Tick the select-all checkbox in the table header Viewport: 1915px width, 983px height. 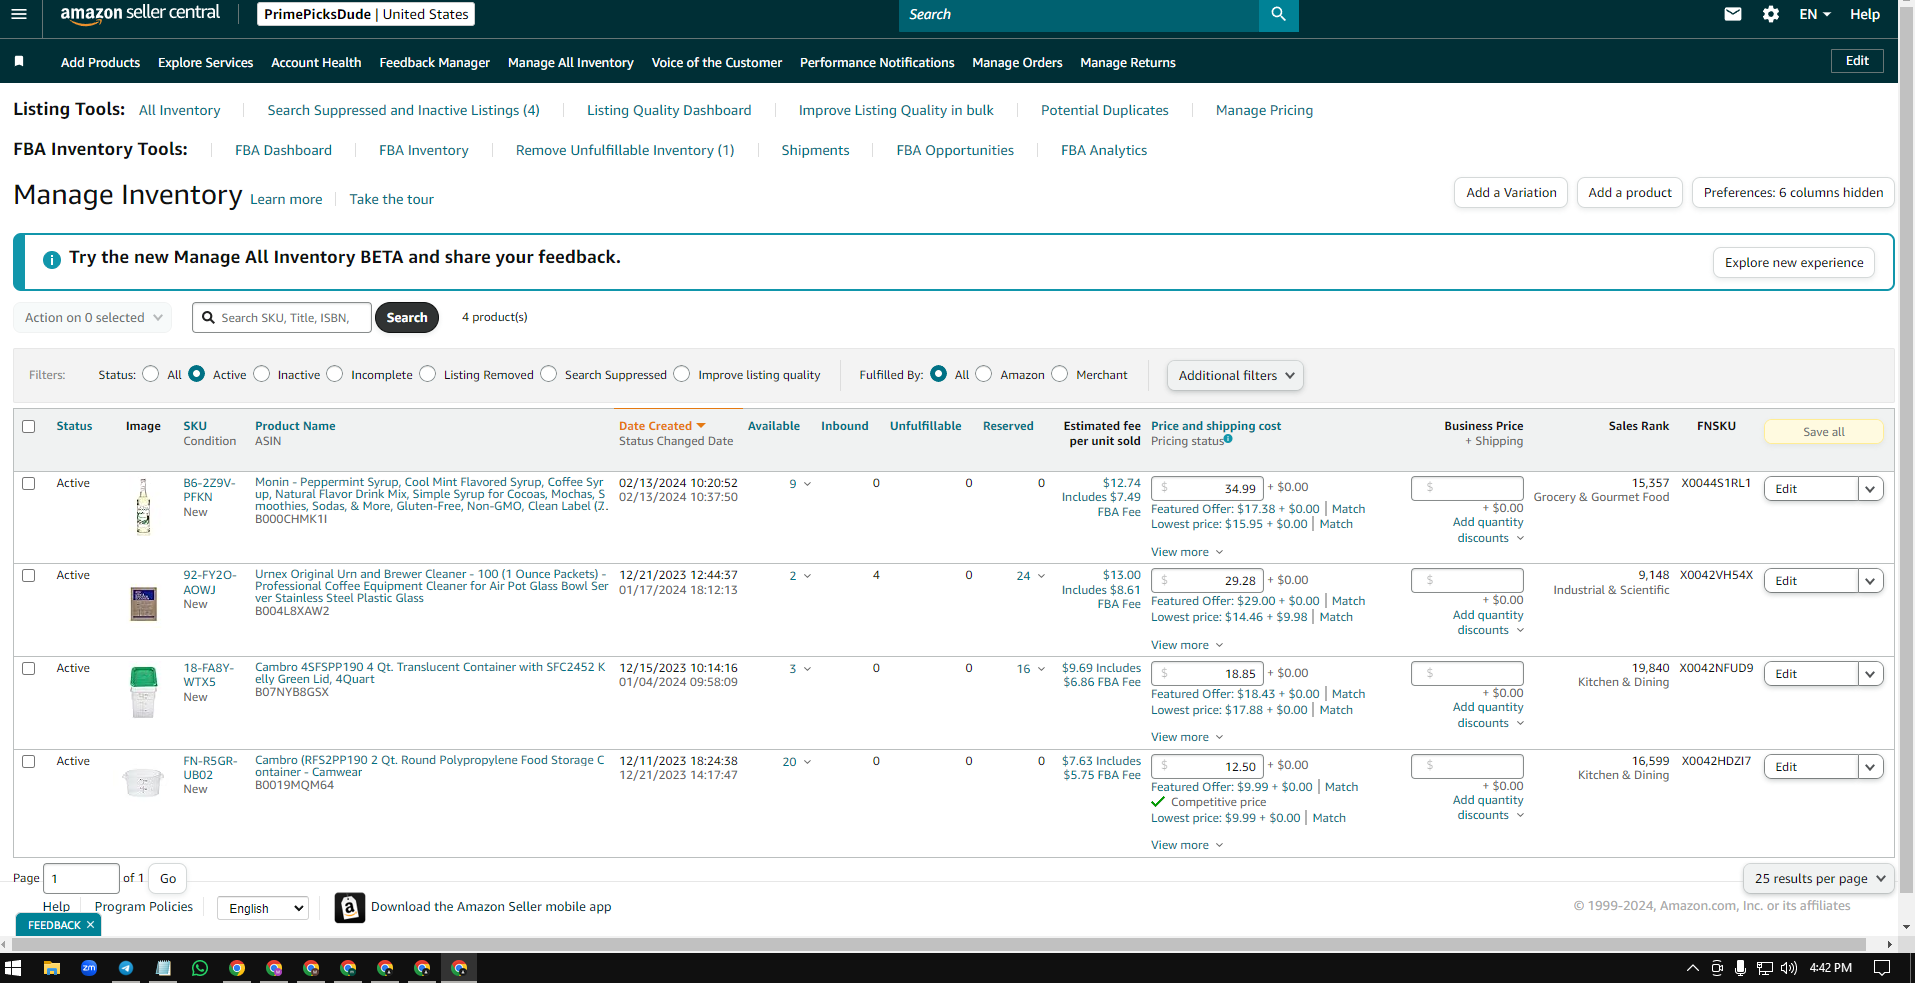(29, 426)
